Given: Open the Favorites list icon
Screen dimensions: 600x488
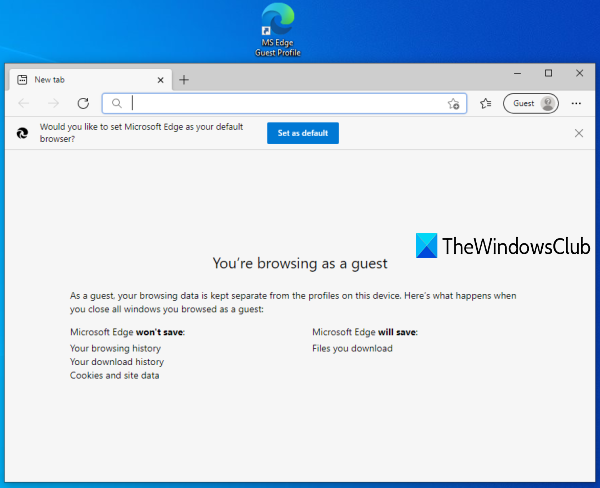Looking at the screenshot, I should 485,103.
